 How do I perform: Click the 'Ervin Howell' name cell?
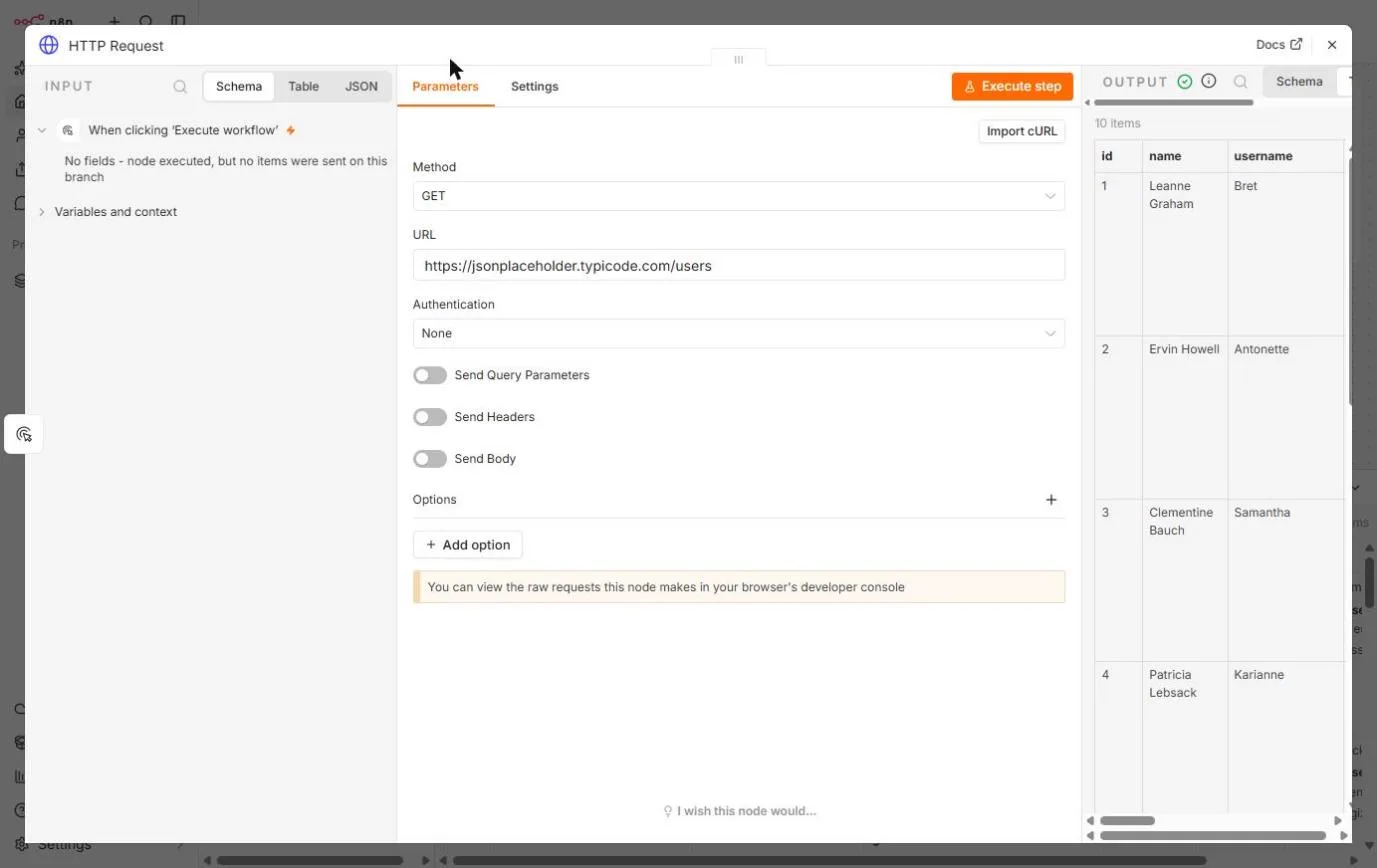(x=1185, y=418)
